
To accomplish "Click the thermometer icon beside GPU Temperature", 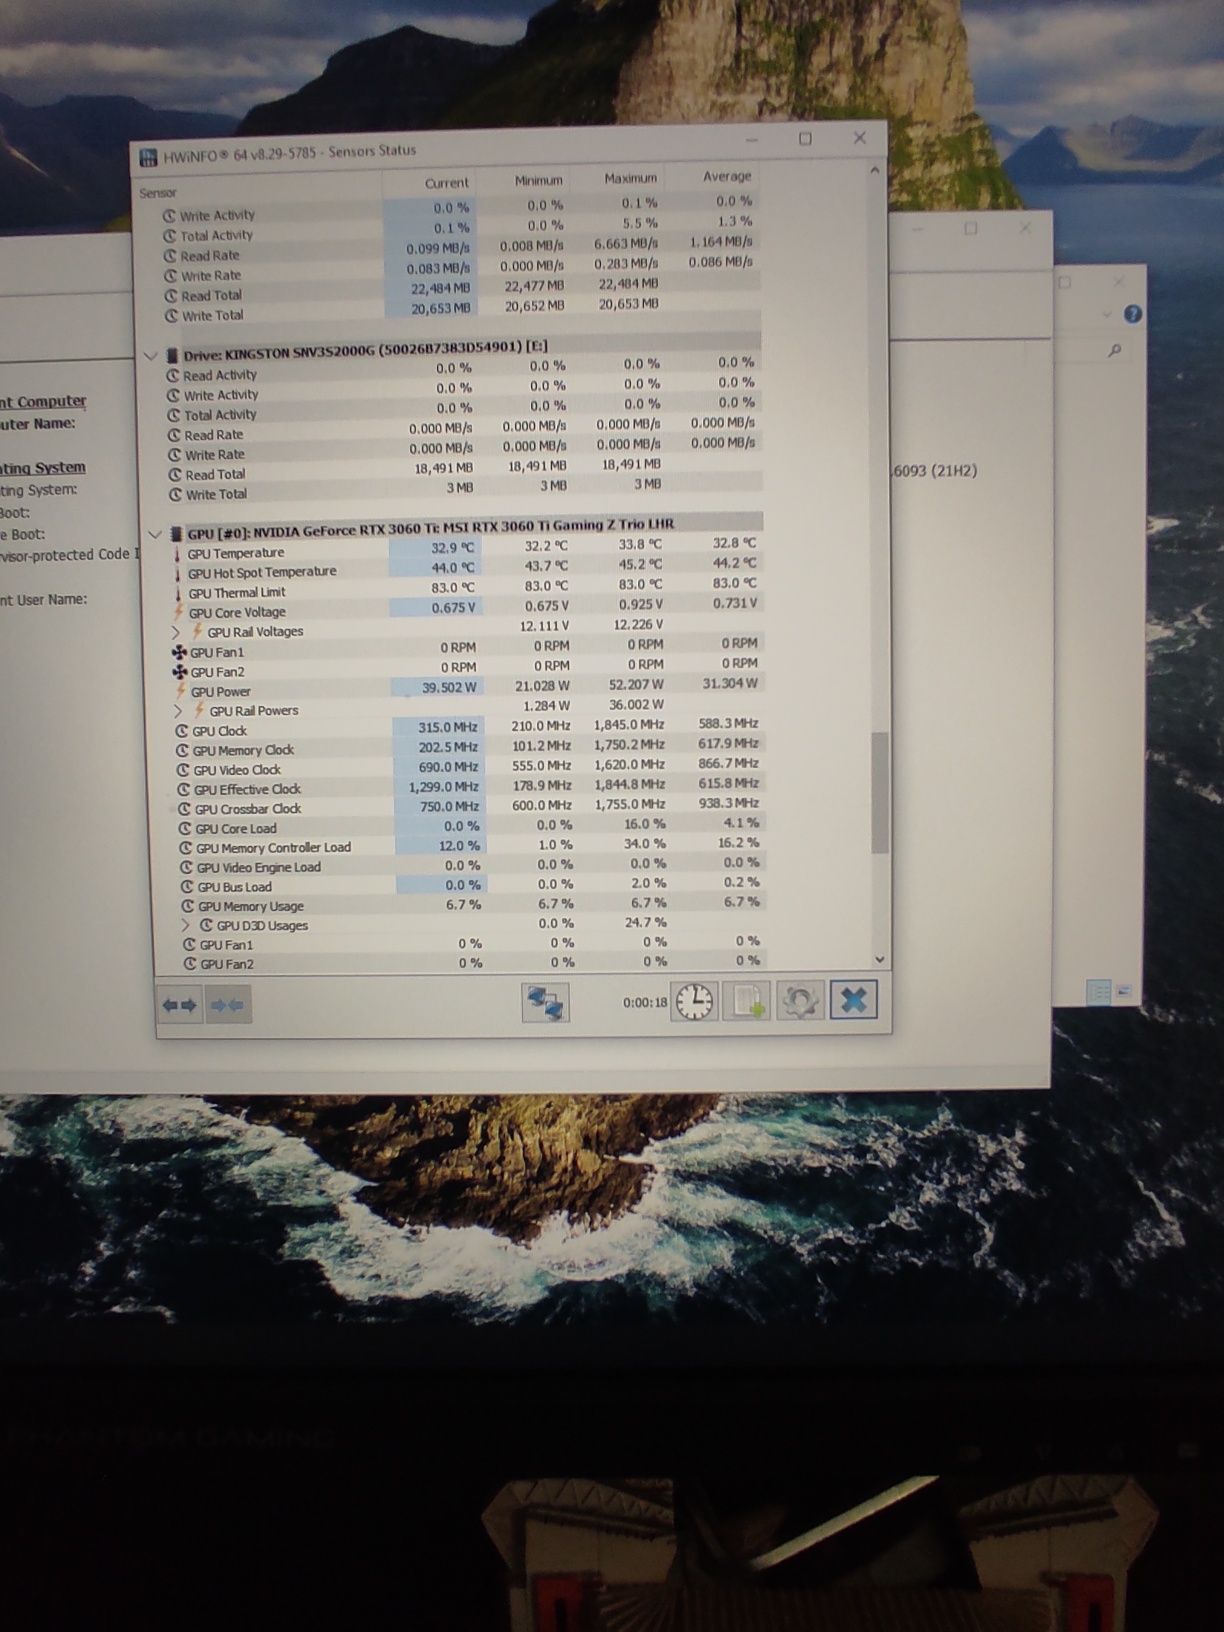I will pos(178,553).
